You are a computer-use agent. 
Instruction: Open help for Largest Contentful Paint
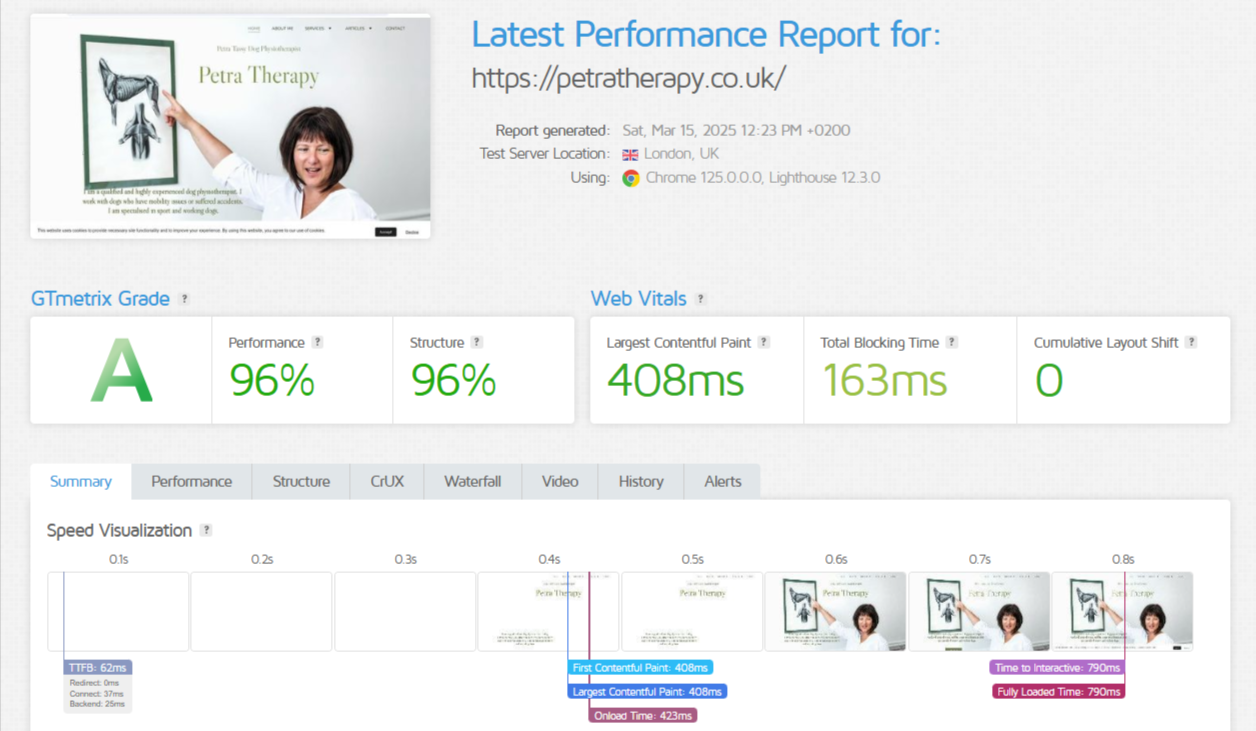coord(763,342)
